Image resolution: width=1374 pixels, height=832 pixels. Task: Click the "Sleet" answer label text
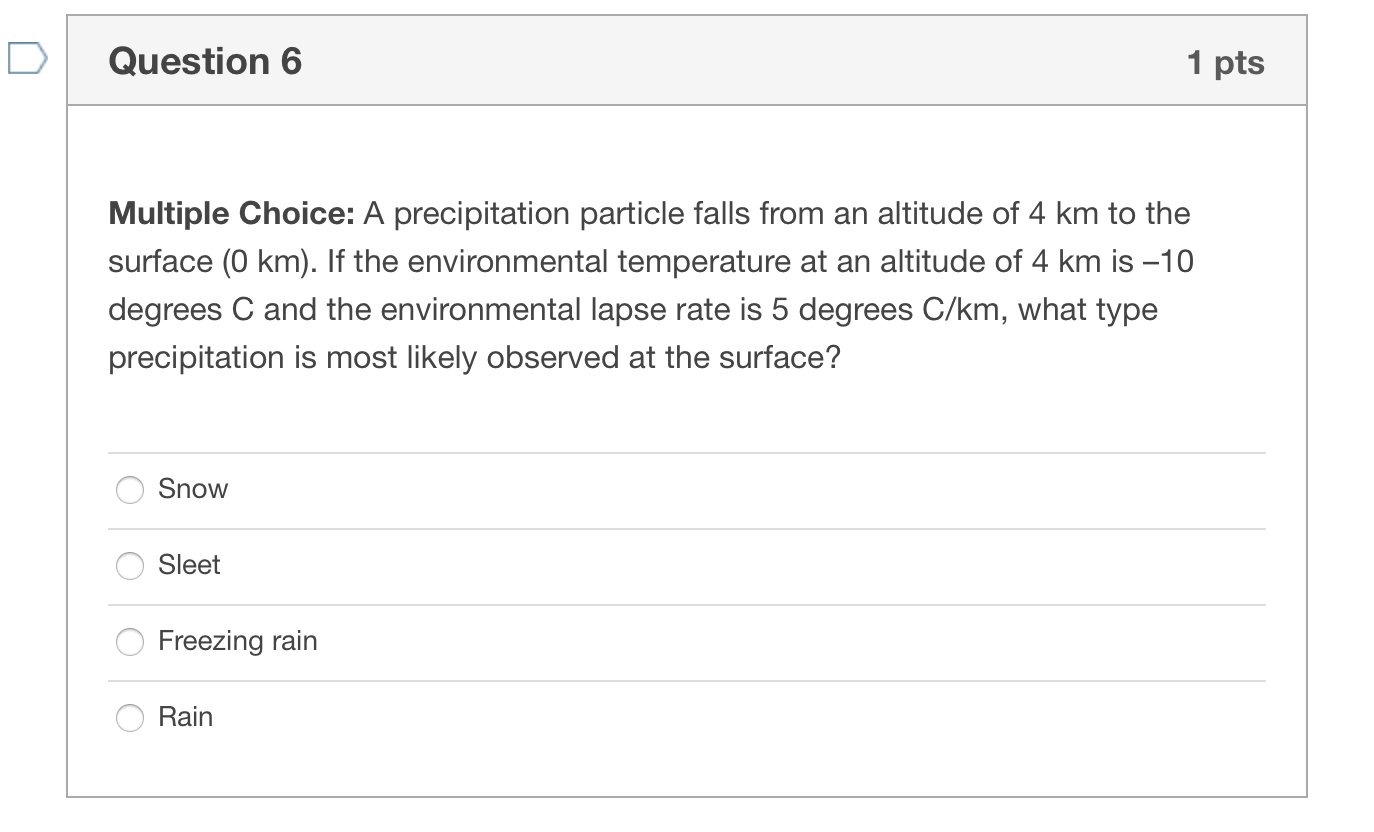click(x=189, y=565)
